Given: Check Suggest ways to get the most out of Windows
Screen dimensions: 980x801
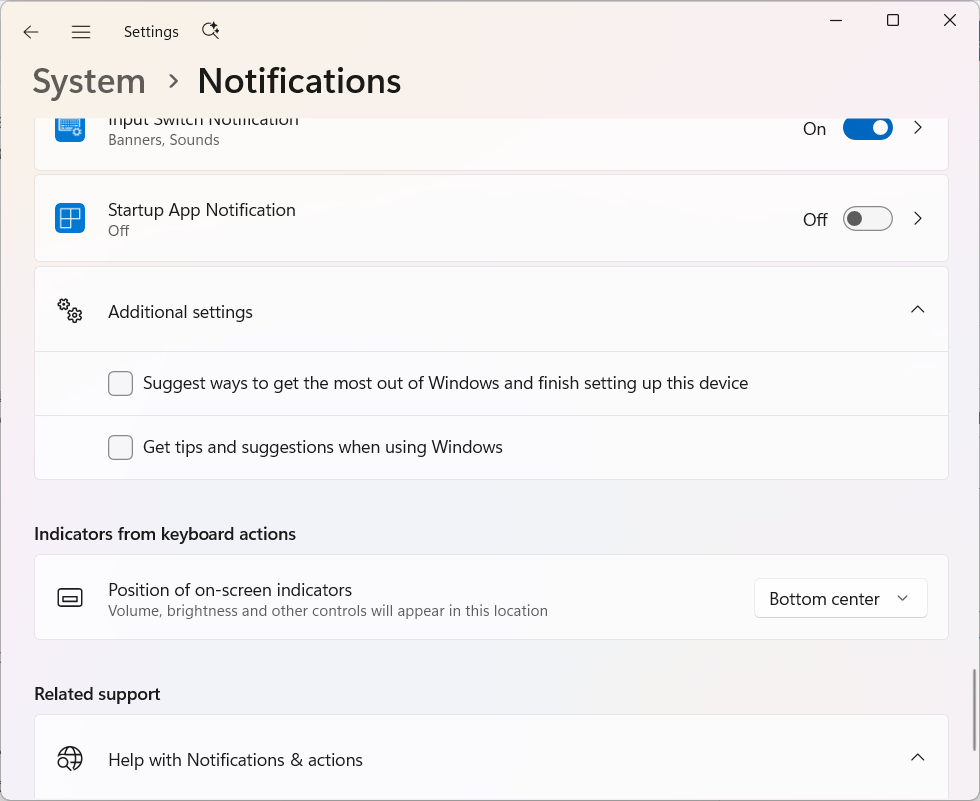Looking at the screenshot, I should [x=121, y=384].
